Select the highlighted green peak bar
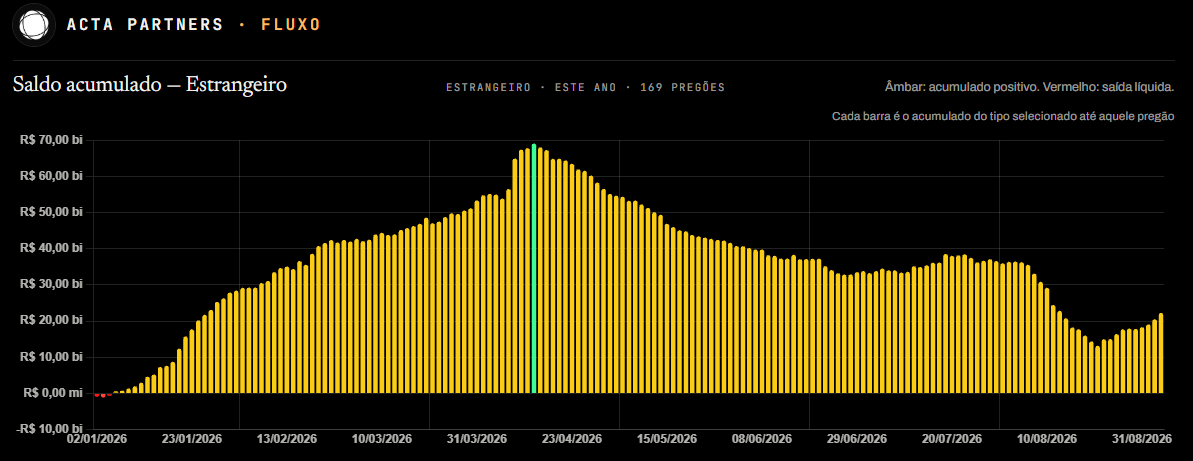This screenshot has height=461, width=1193. tap(534, 269)
